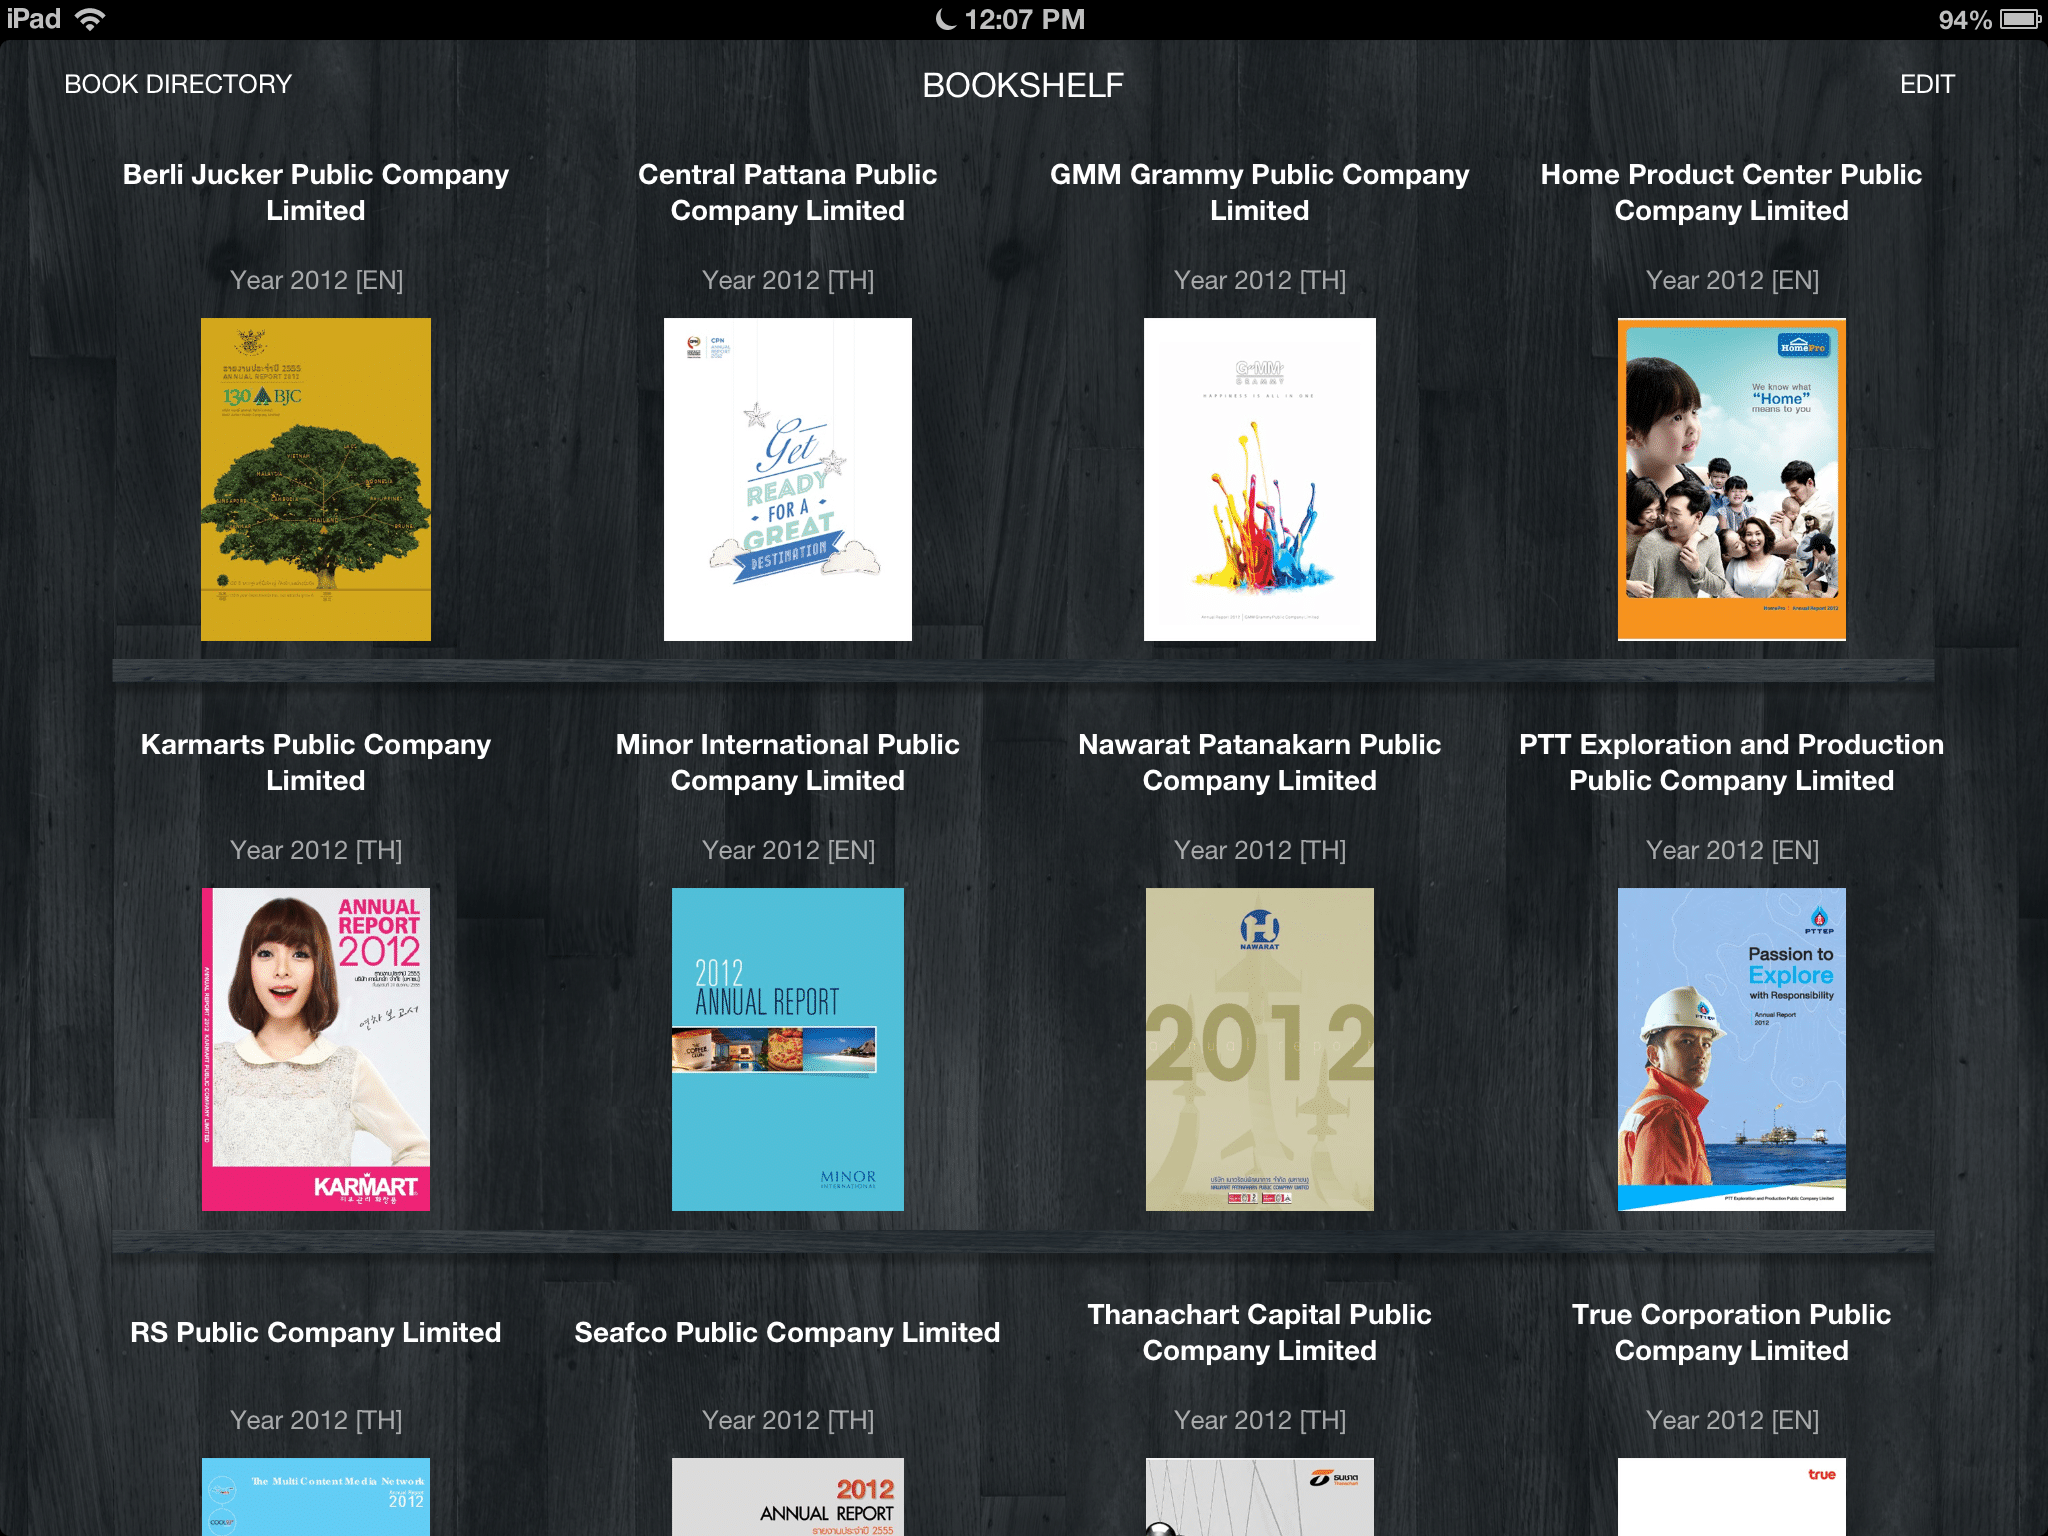Click 'Year 2012 [TH]' under Nawarat Patanakarn
Screen dimensions: 2048x1536
[1260, 850]
